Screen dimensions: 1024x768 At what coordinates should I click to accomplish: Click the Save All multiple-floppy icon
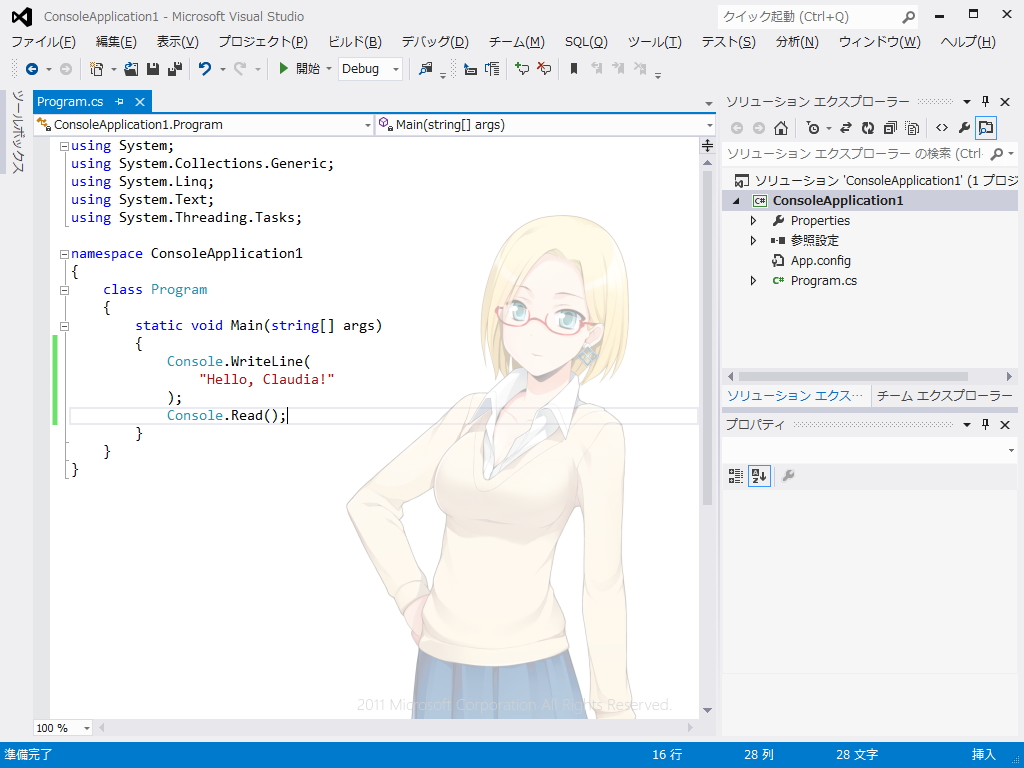(x=174, y=69)
